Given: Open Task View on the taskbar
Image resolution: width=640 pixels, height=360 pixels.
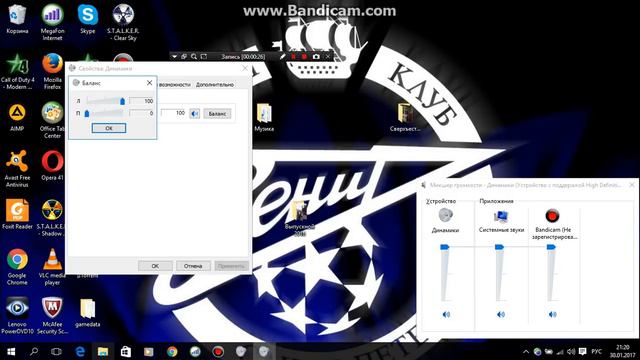Looking at the screenshot, I should point(56,351).
